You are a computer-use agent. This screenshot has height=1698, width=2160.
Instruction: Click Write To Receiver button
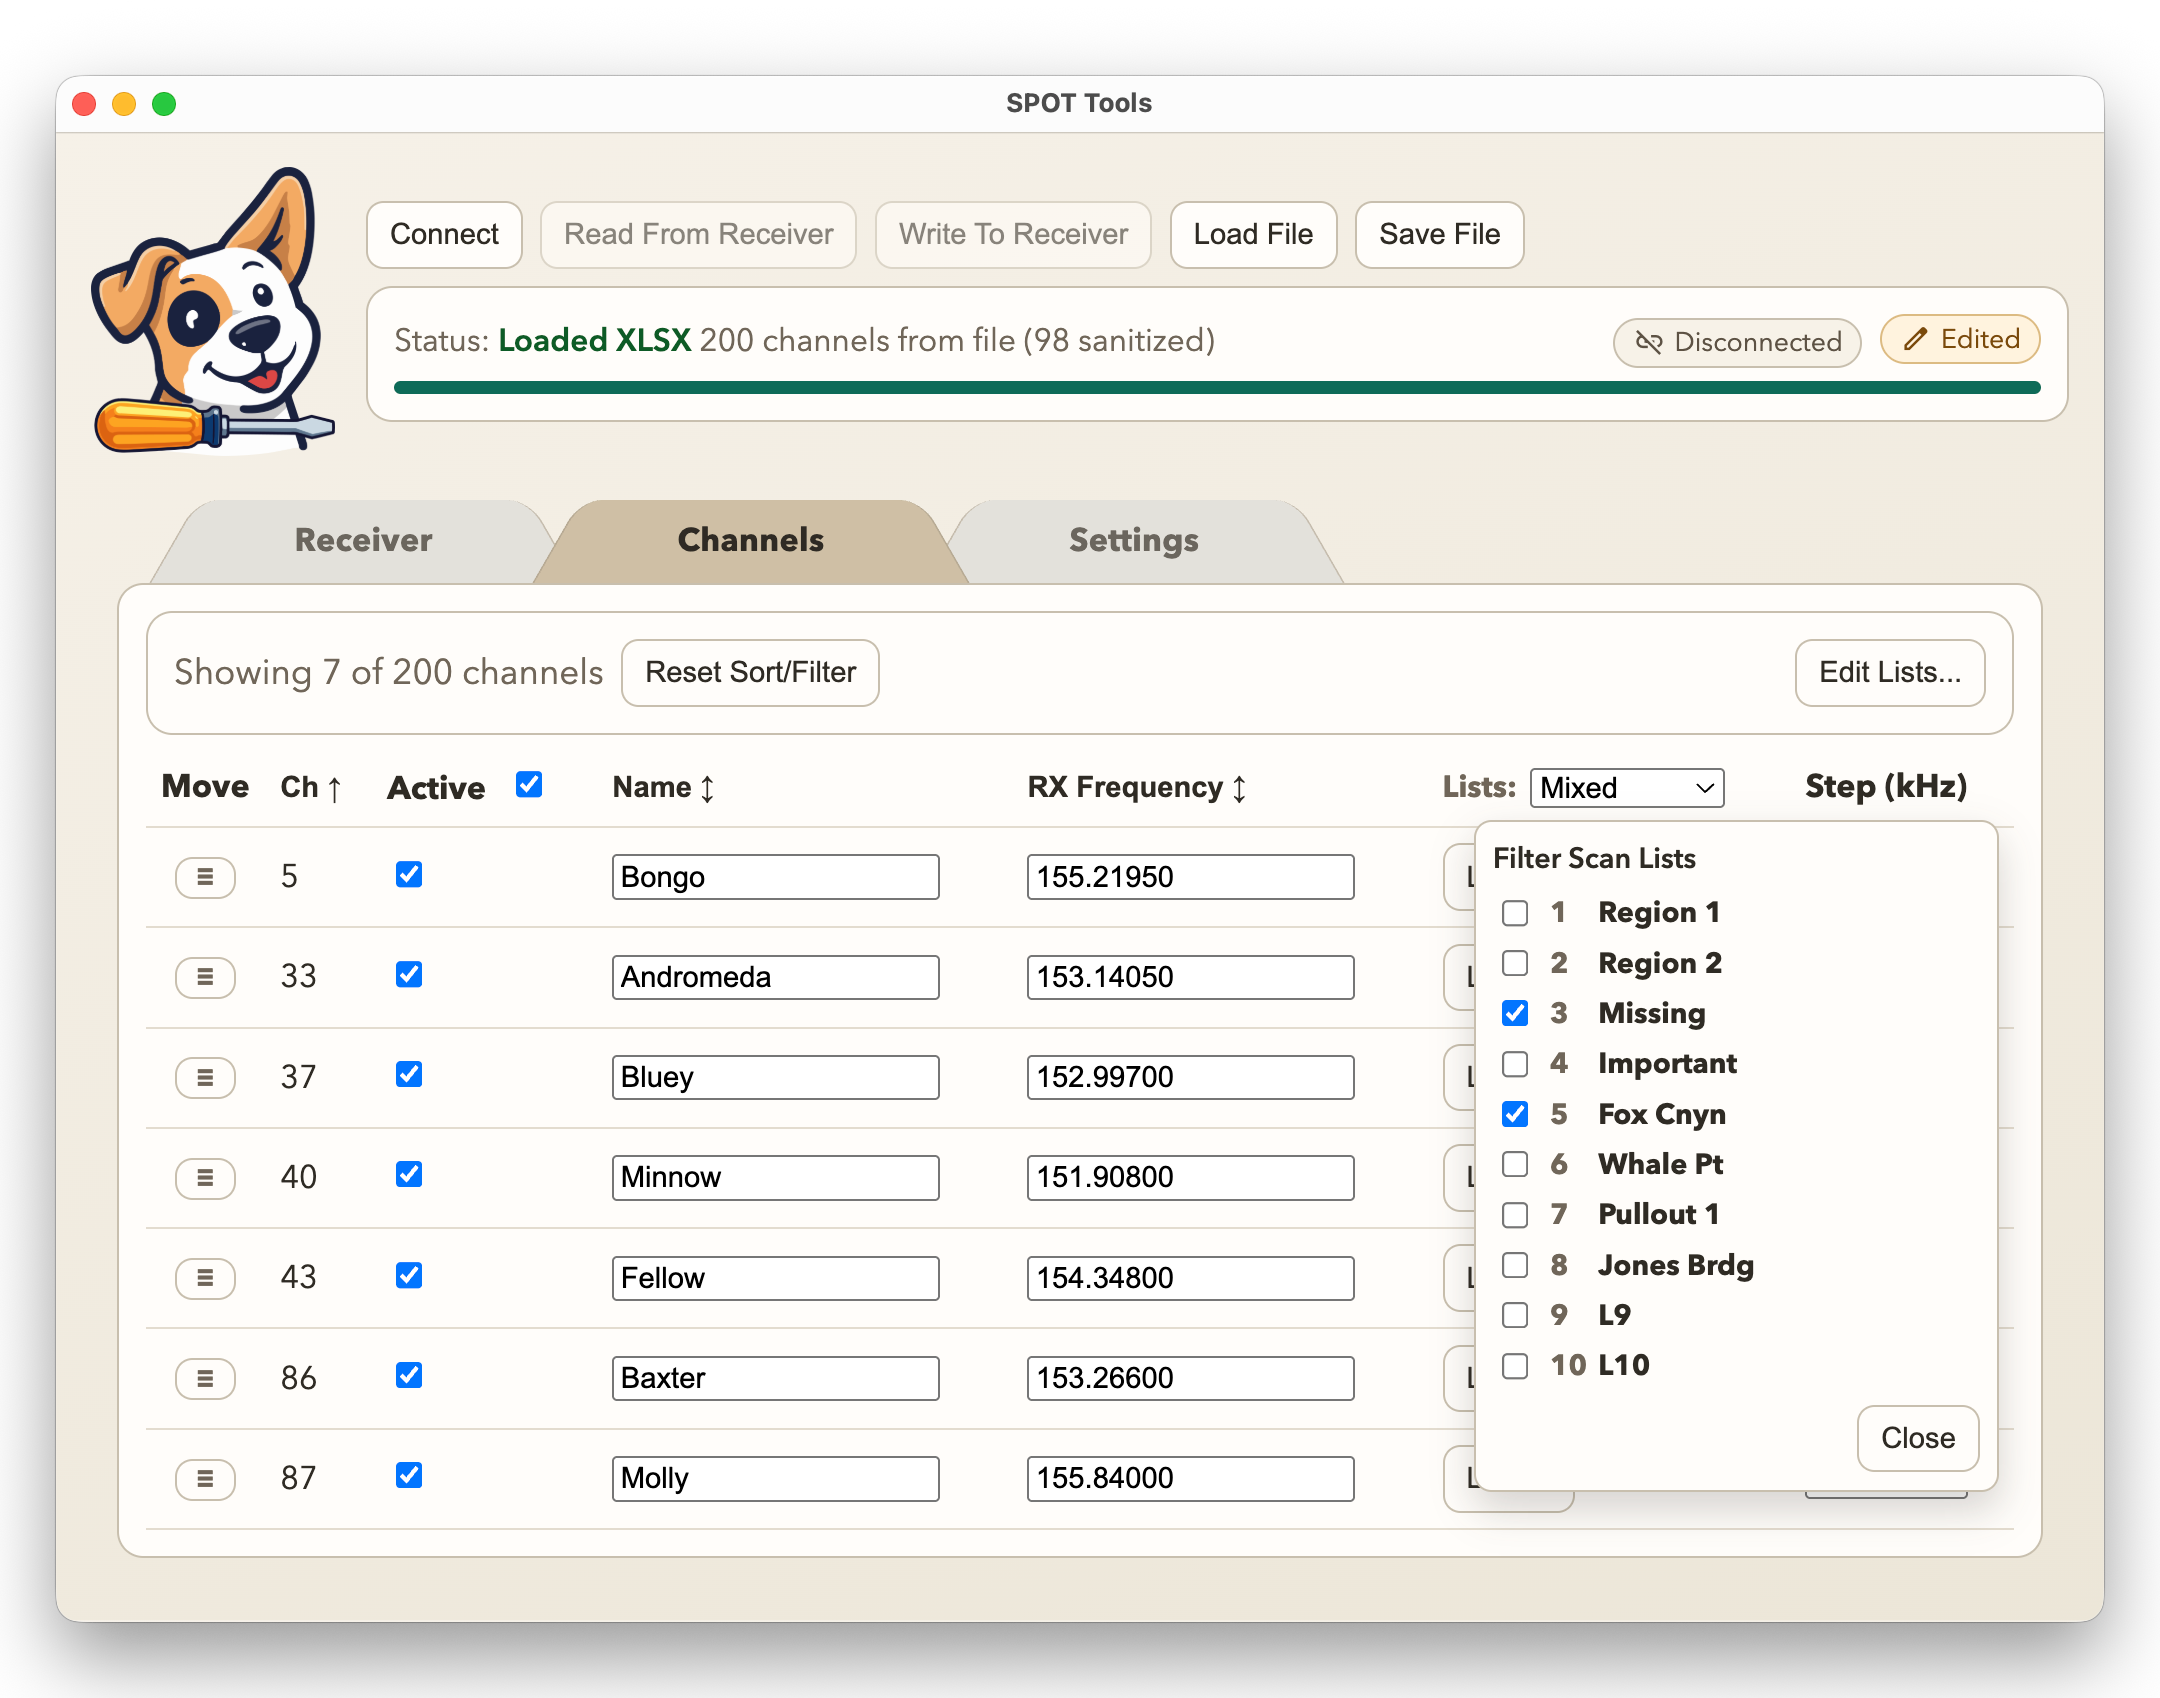click(x=1013, y=235)
